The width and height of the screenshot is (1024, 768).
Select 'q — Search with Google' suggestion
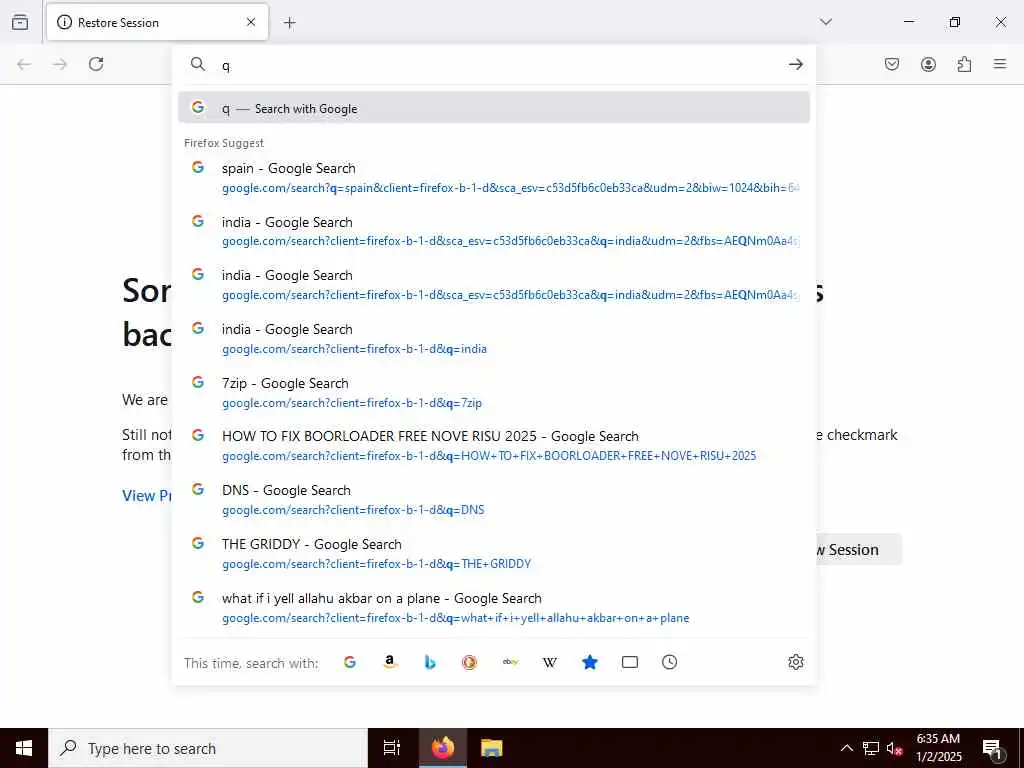[x=494, y=108]
